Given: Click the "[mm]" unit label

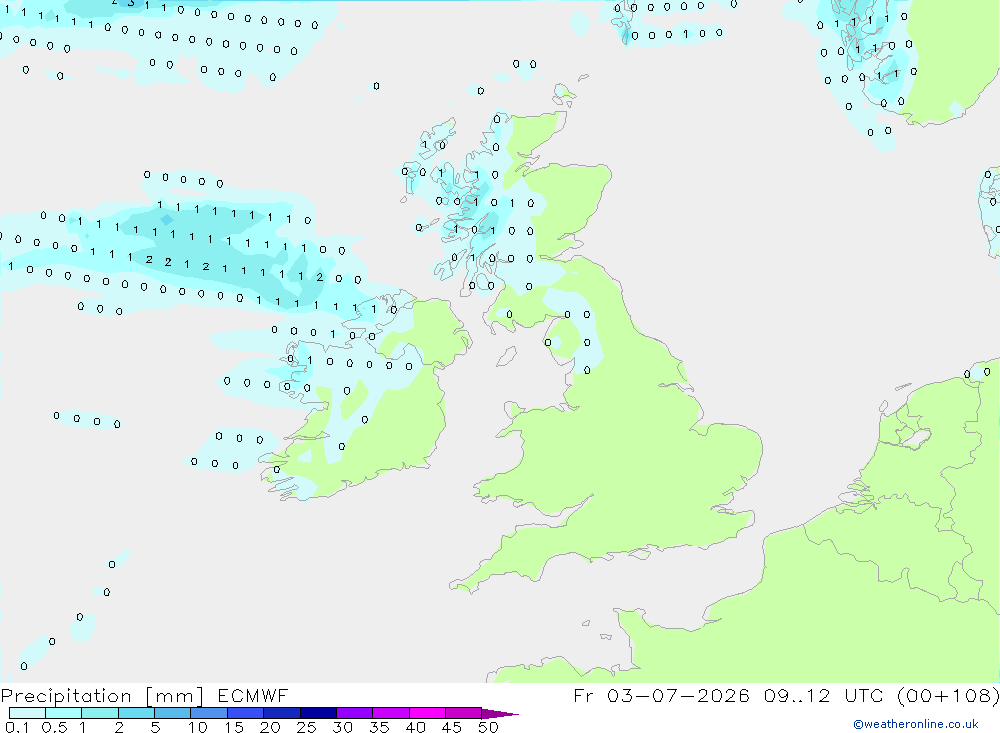Looking at the screenshot, I should click(x=175, y=696).
